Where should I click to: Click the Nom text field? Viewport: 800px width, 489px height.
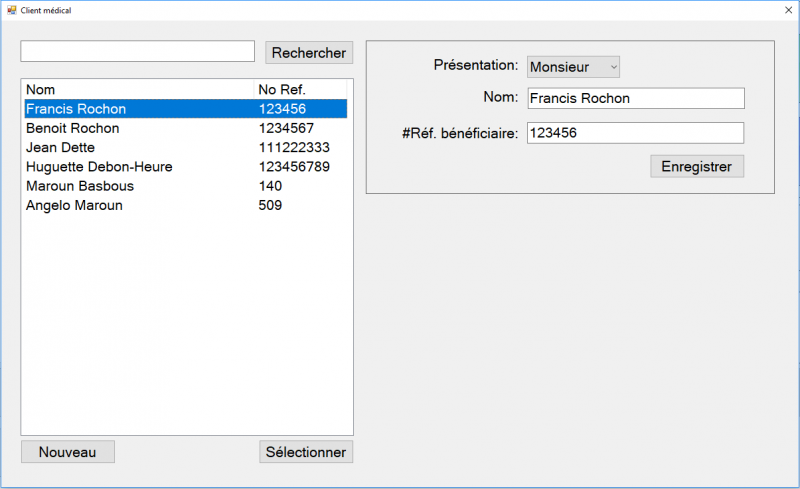[635, 98]
